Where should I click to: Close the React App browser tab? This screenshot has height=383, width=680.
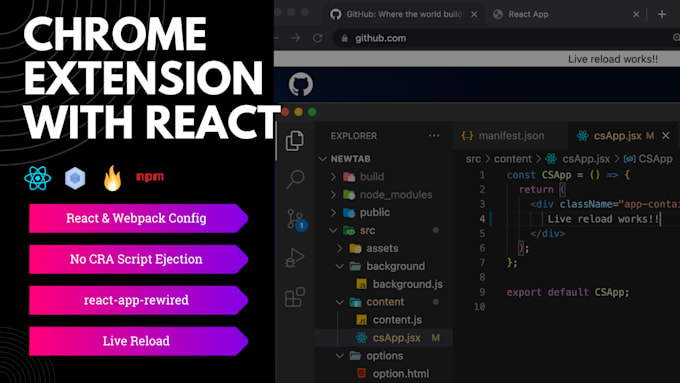click(x=636, y=14)
